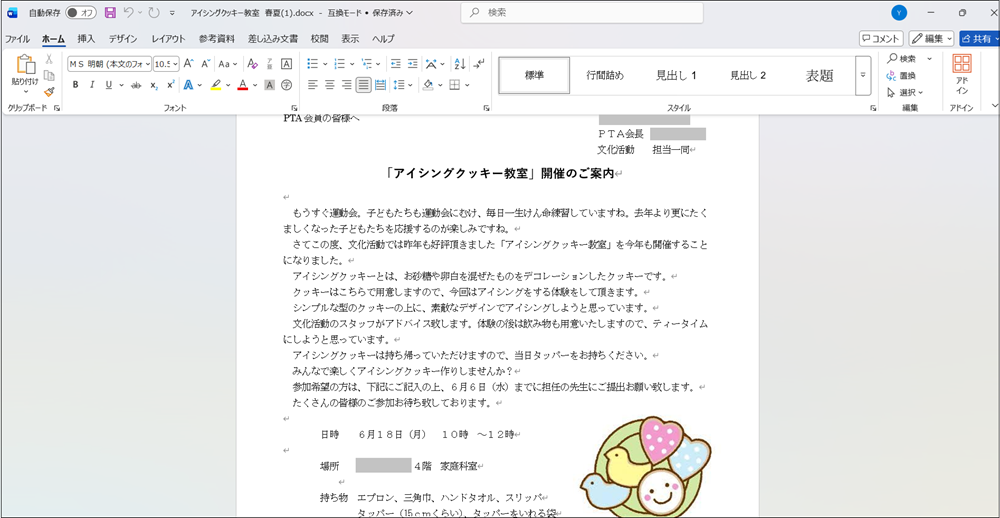Screen dimensions: 1000x518
Task: Open the font dialog launcher
Action: 294,108
